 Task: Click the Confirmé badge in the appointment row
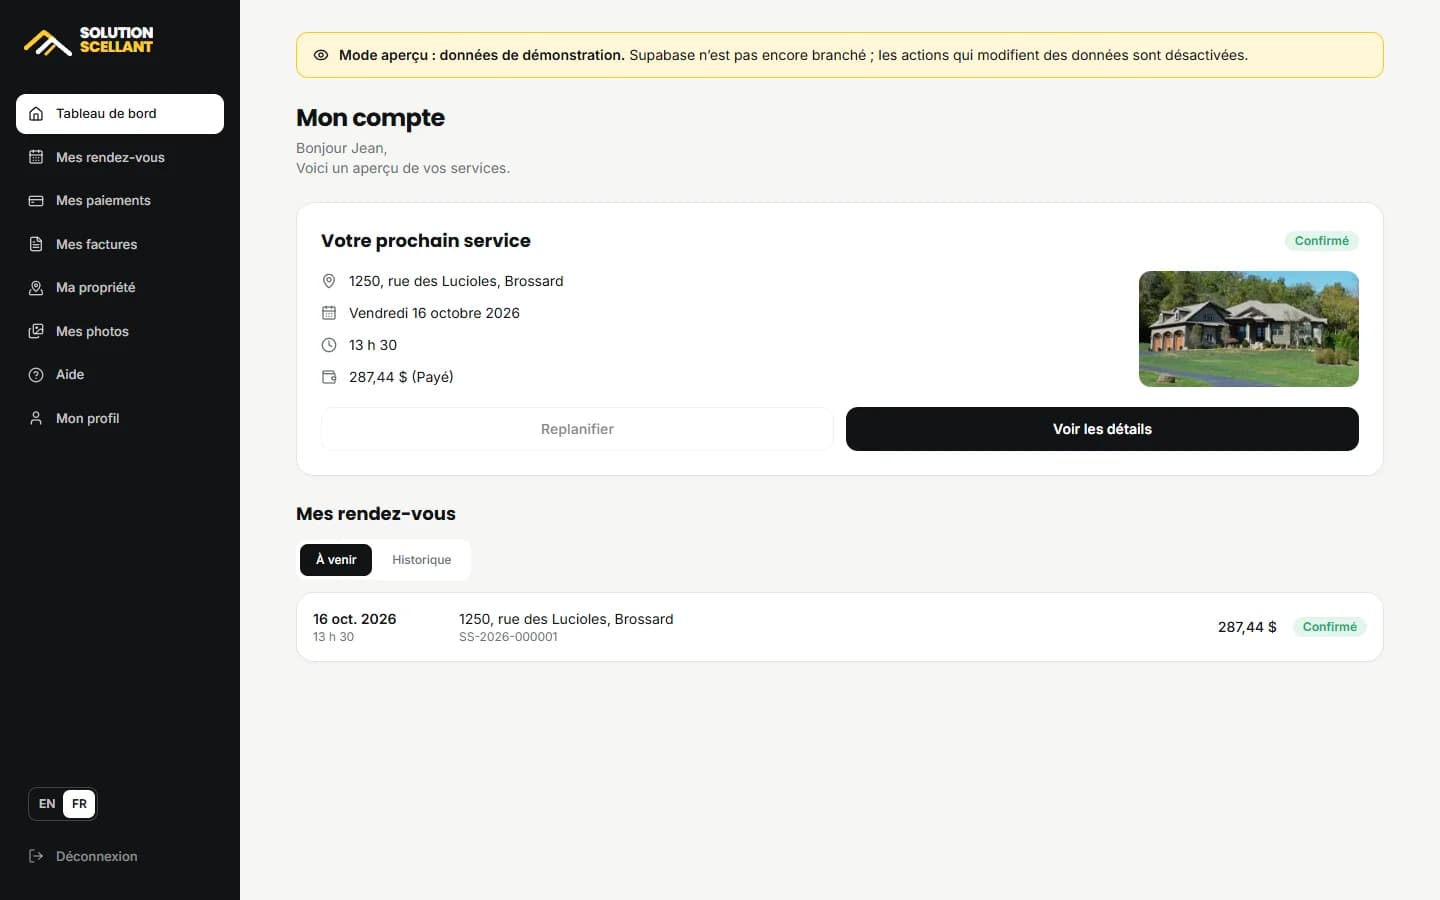[x=1330, y=627]
